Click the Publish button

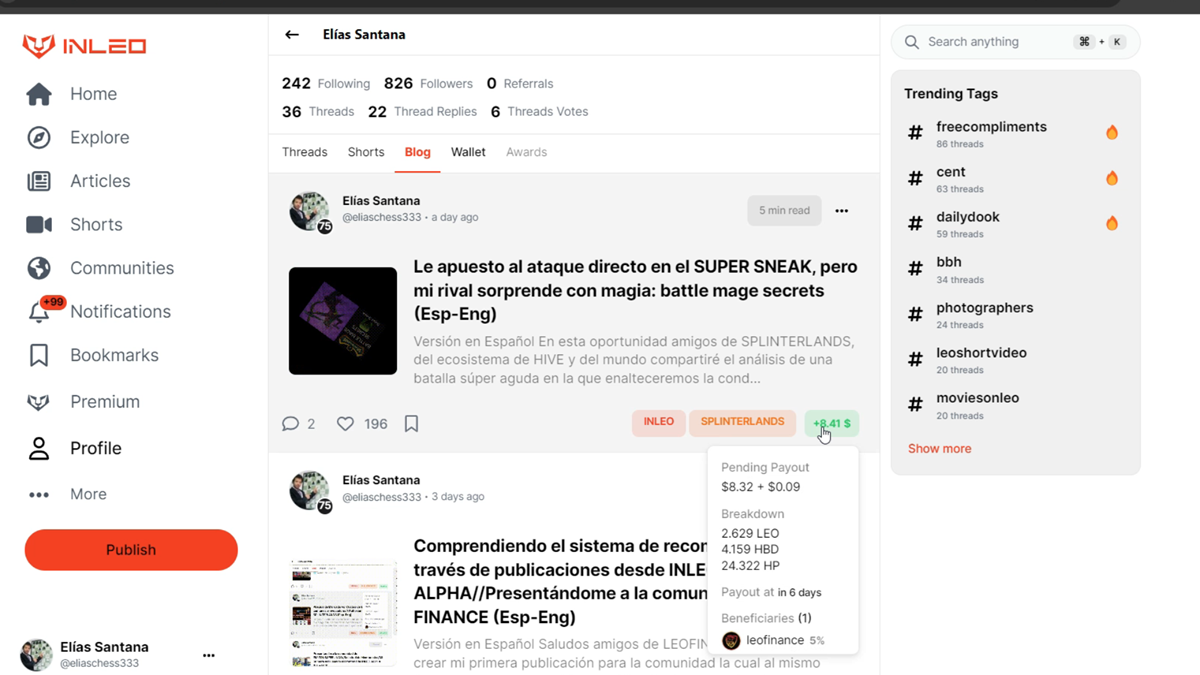click(131, 550)
